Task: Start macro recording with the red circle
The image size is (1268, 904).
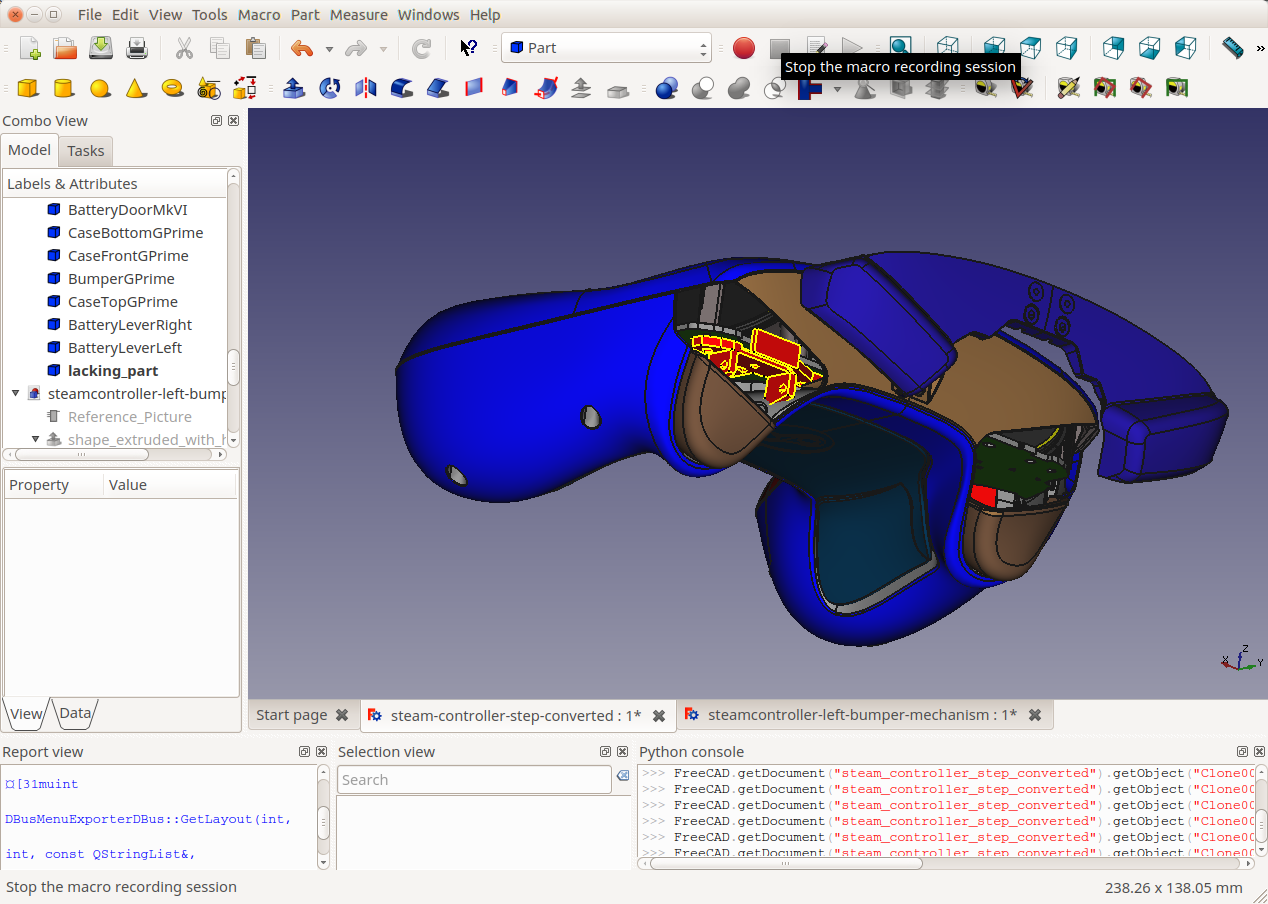Action: point(743,48)
